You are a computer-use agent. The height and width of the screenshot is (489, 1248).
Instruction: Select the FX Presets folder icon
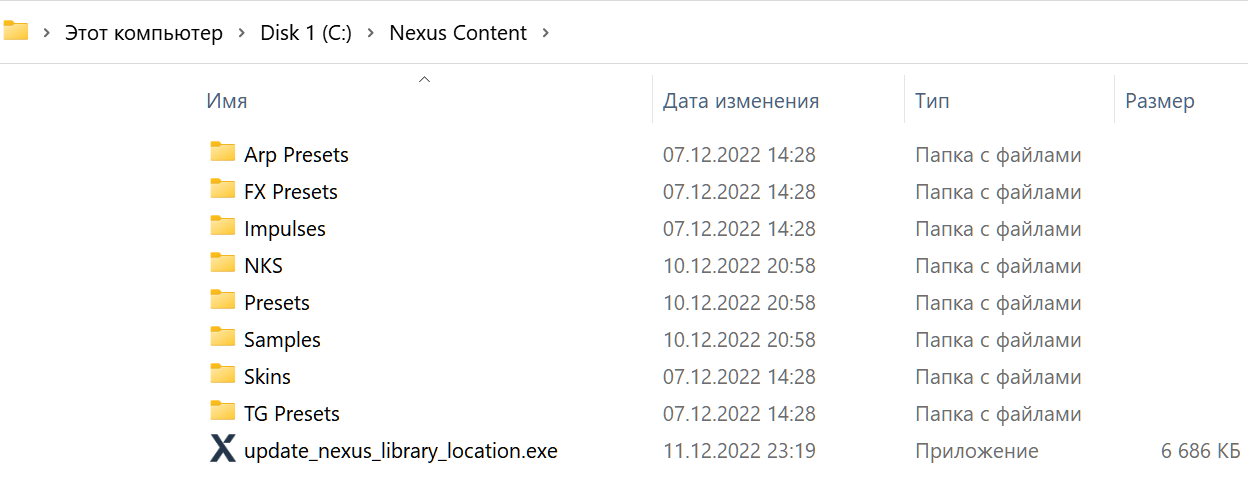(x=223, y=190)
